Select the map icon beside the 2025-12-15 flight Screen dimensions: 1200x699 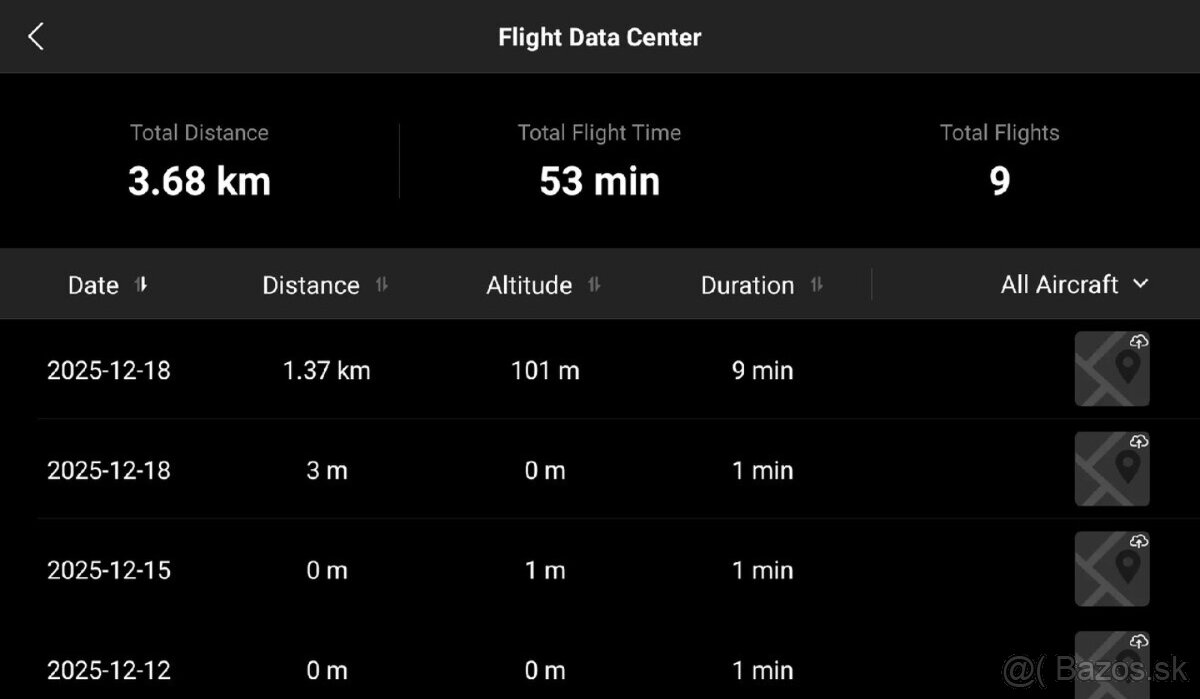coord(1112,569)
